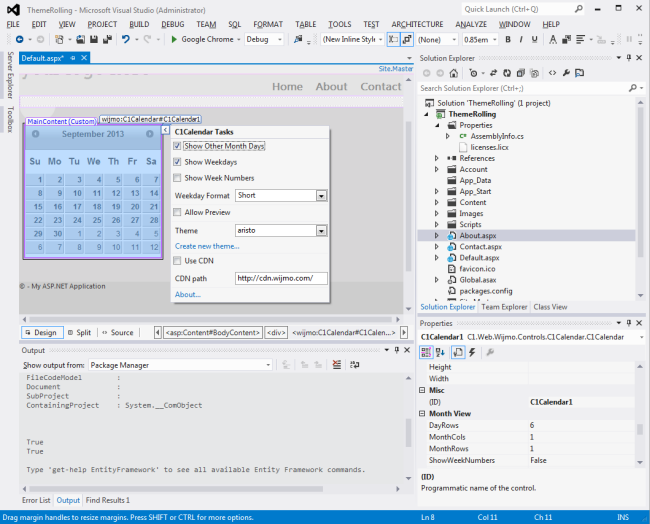This screenshot has width=650, height=524.
Task: Switch to the Team Explorer tab
Action: 504,307
